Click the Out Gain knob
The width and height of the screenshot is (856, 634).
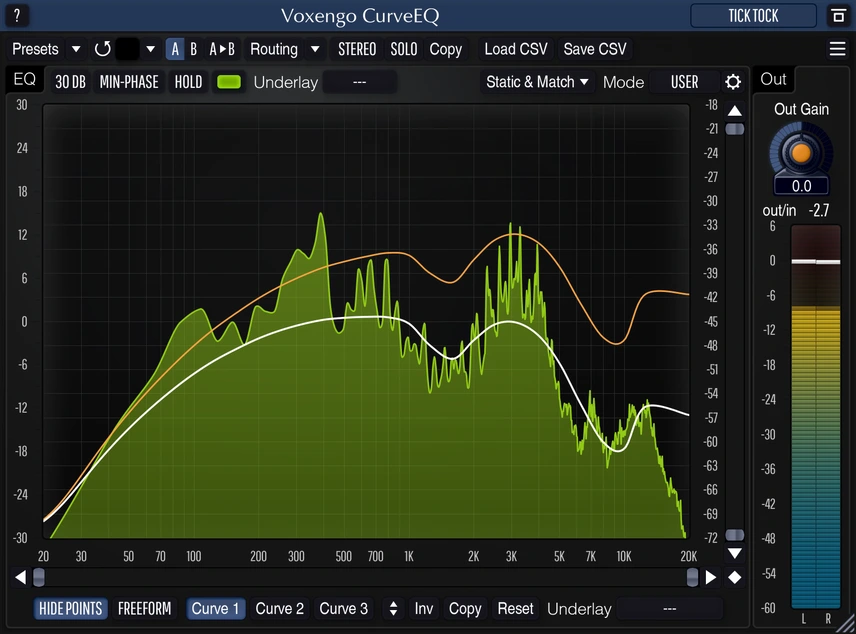click(801, 152)
